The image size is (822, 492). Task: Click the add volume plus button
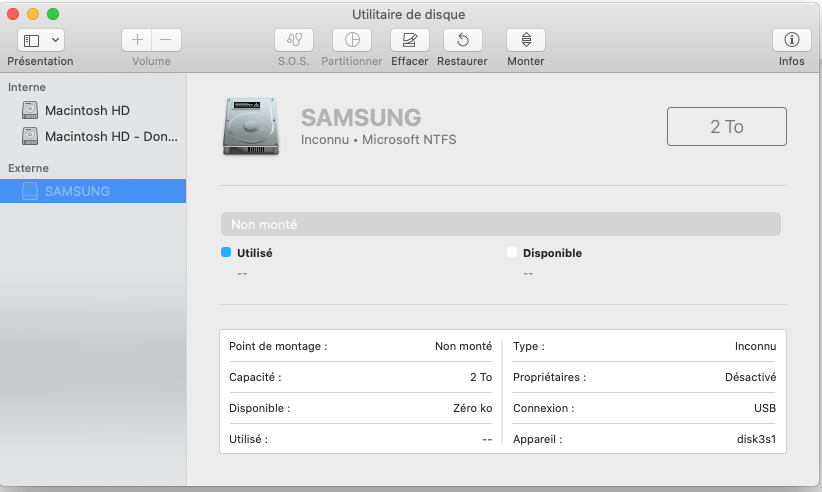137,40
